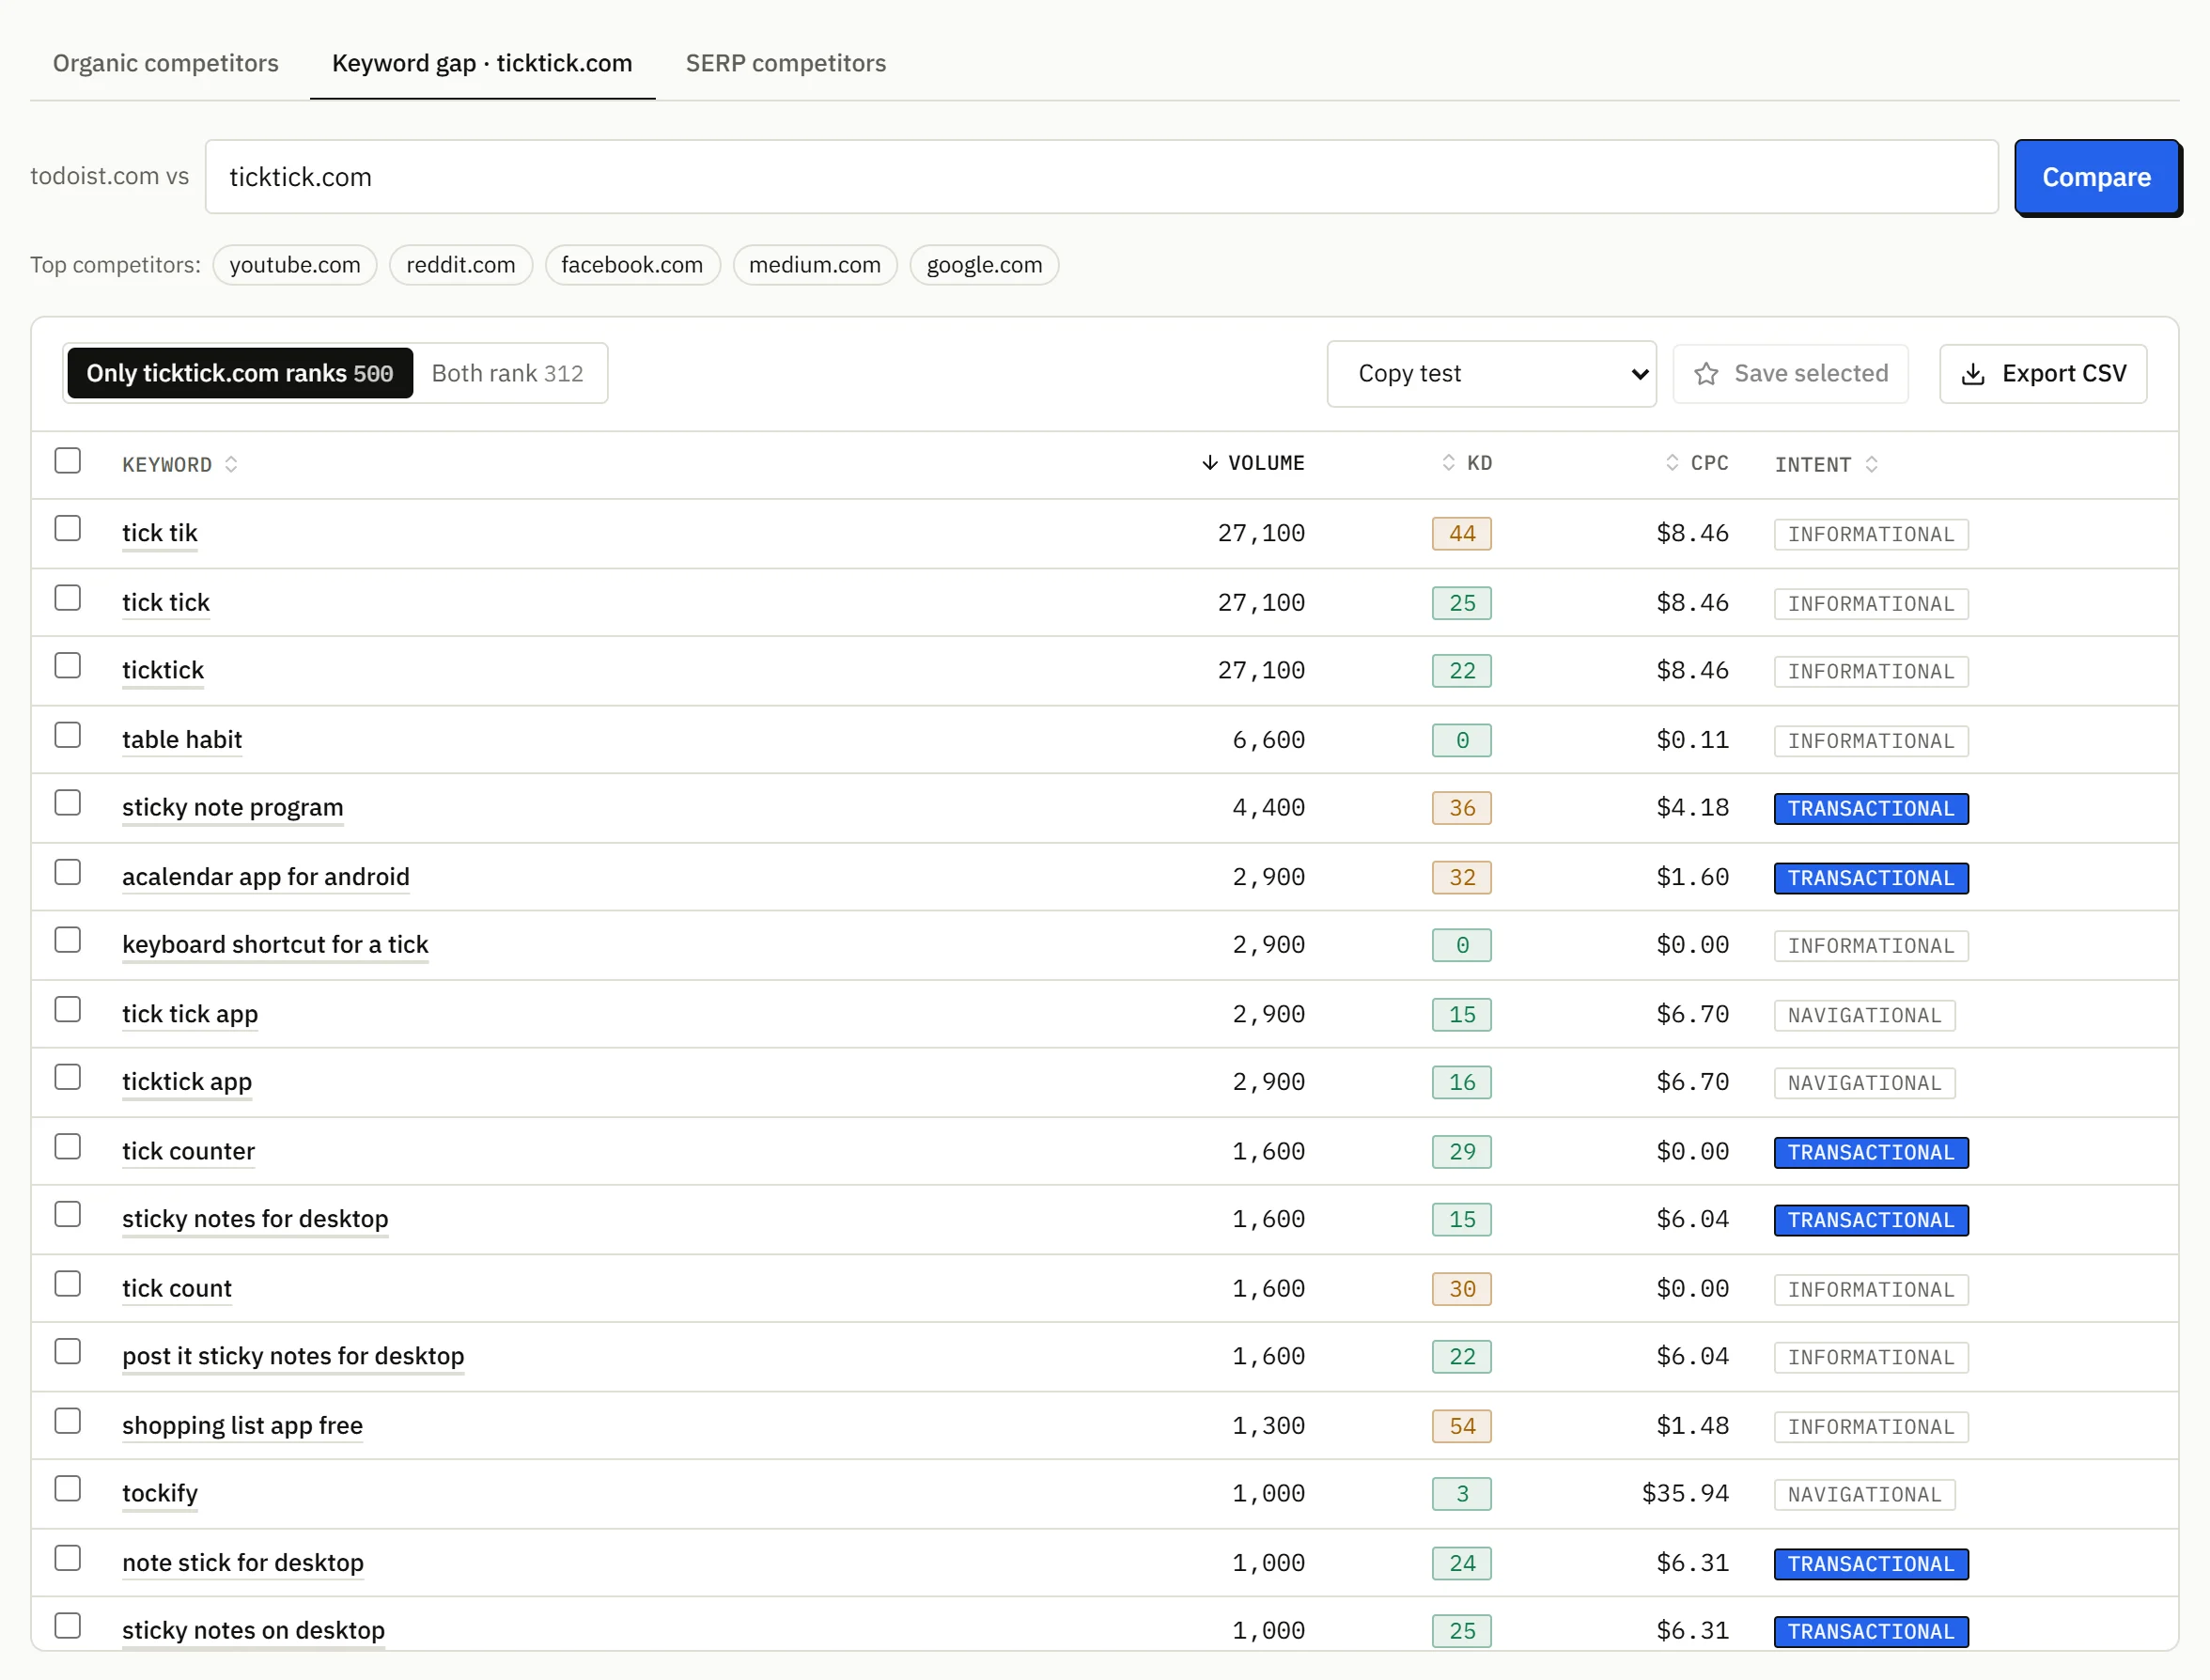
Task: Pick the medium.com competitor chip
Action: point(815,265)
